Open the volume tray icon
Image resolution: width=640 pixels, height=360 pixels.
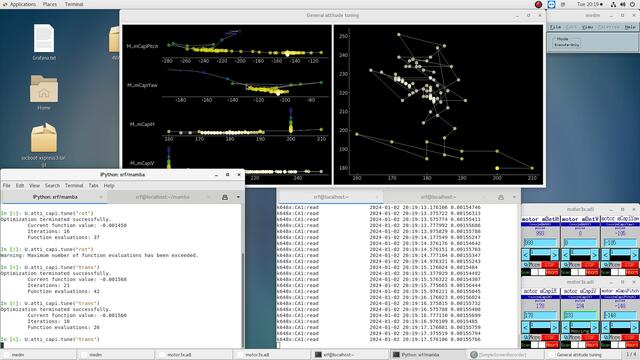click(623, 4)
